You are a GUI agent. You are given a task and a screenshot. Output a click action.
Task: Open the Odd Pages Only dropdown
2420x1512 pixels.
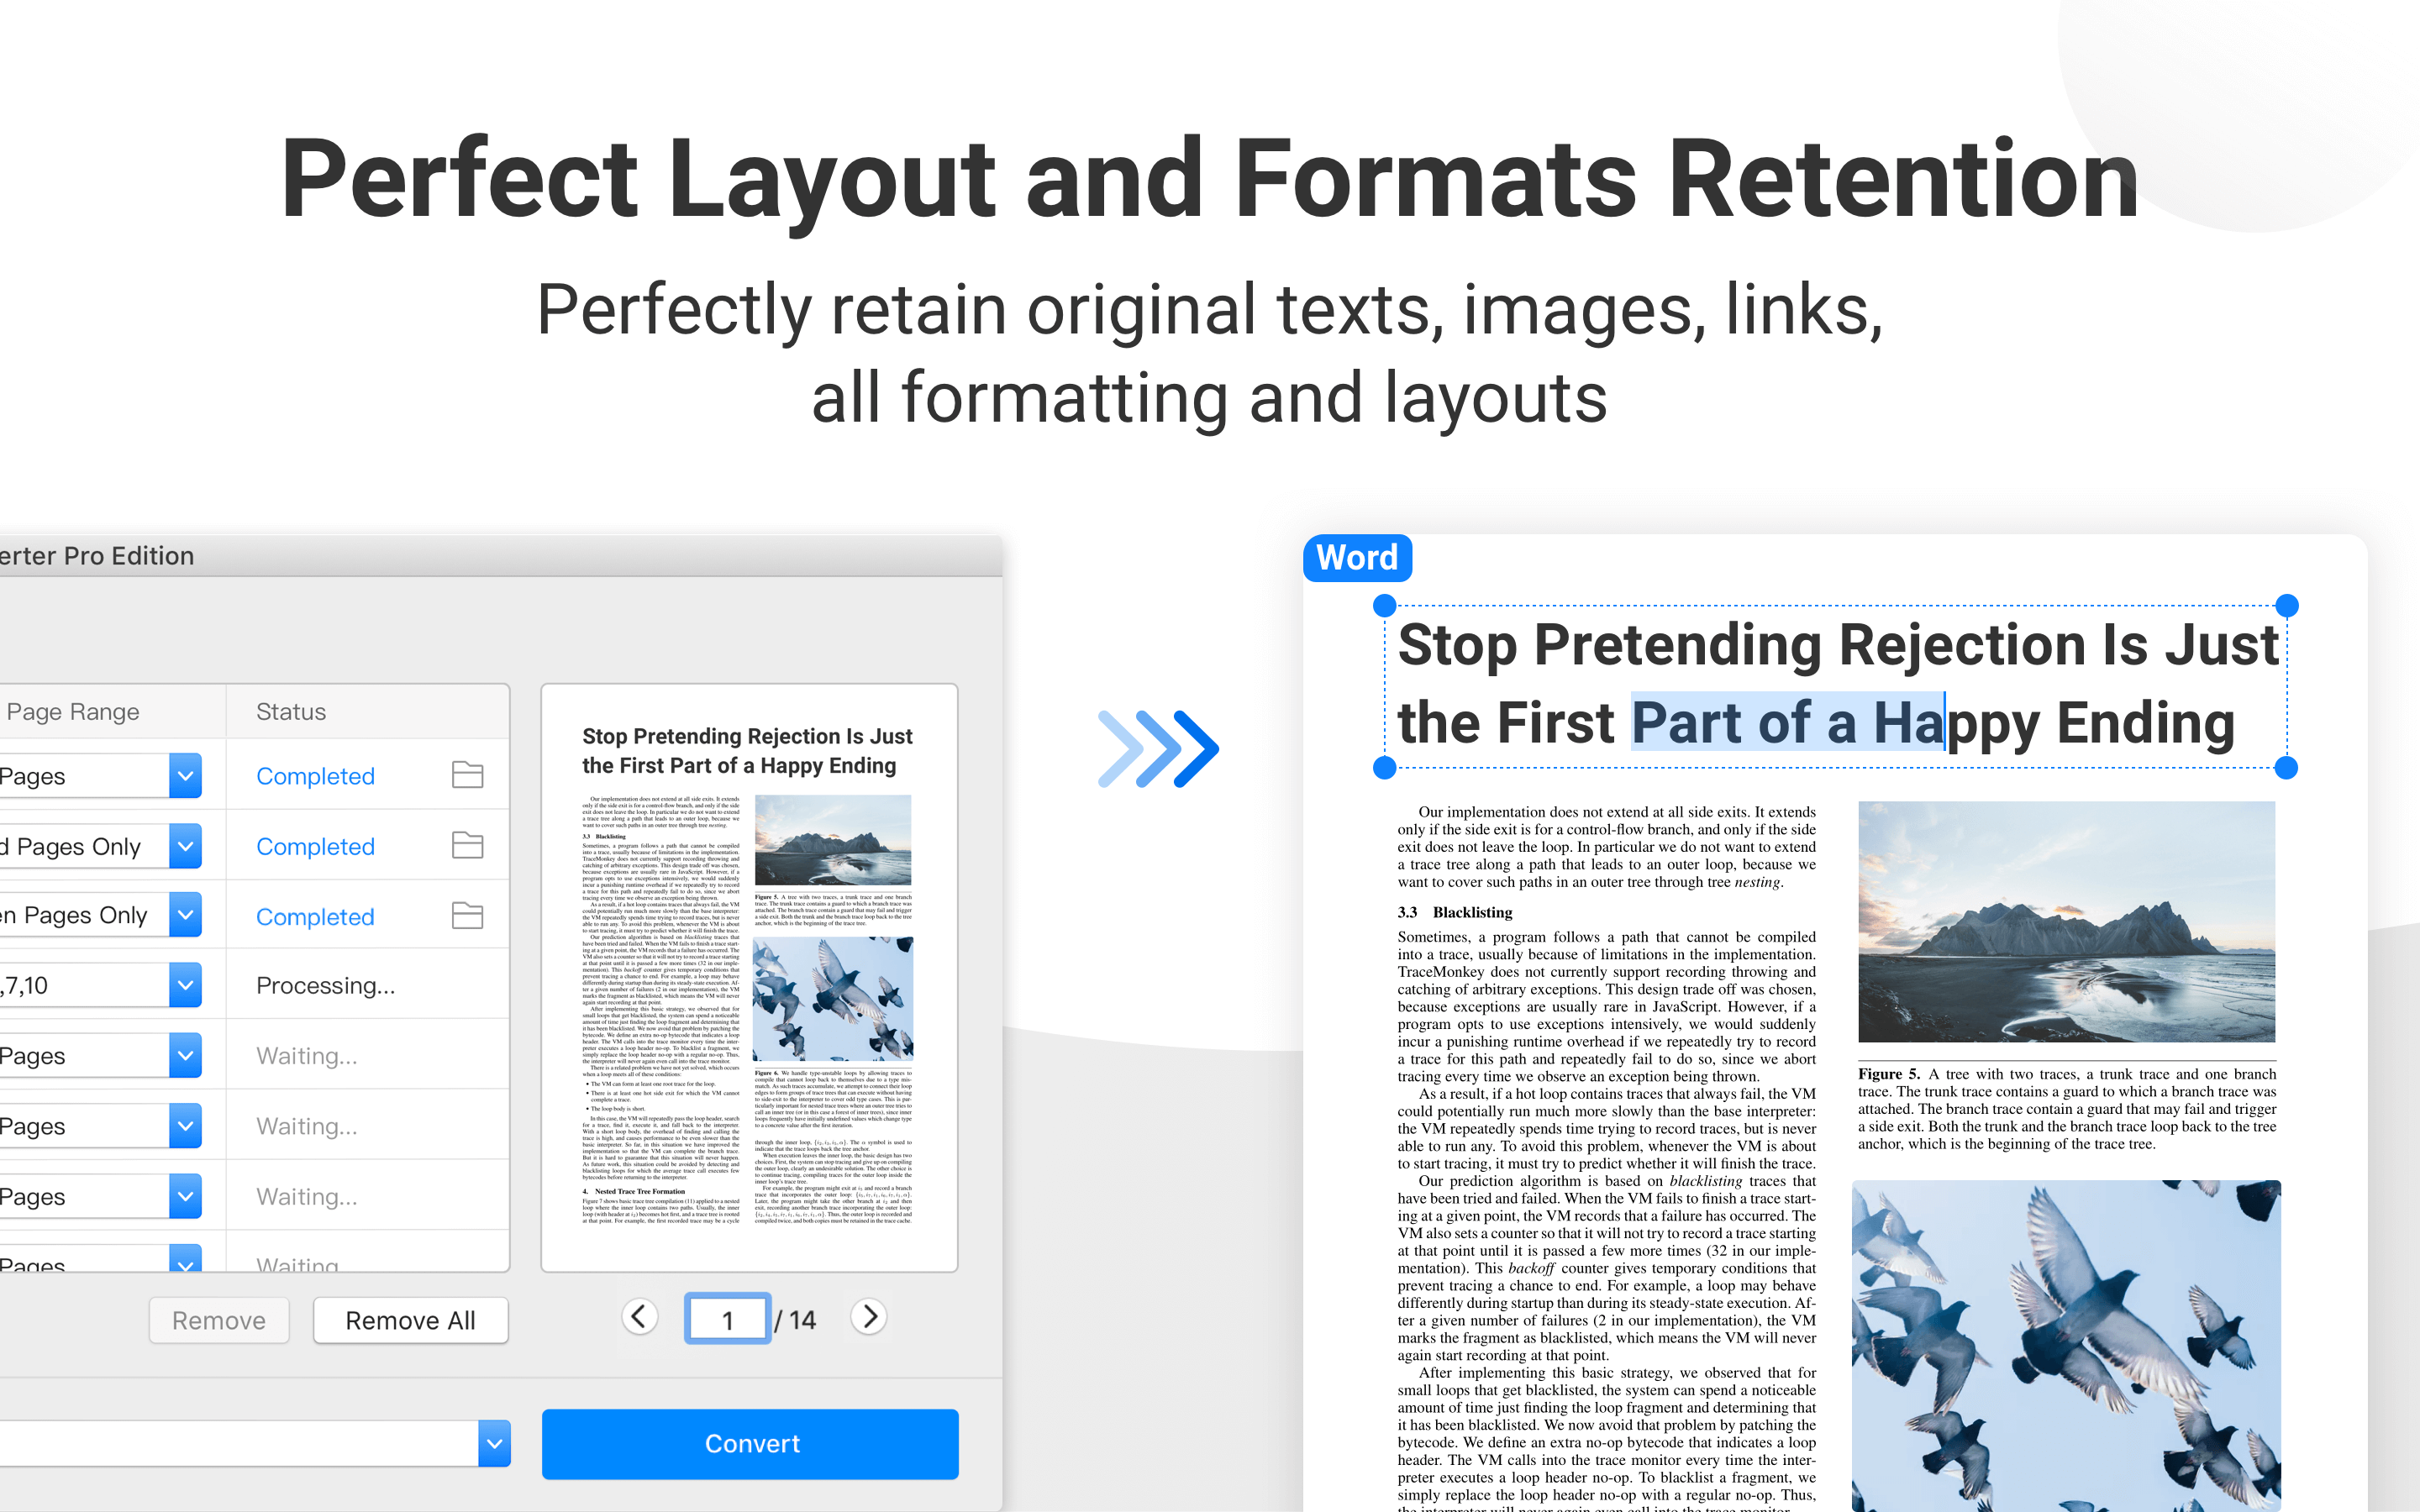[185, 846]
